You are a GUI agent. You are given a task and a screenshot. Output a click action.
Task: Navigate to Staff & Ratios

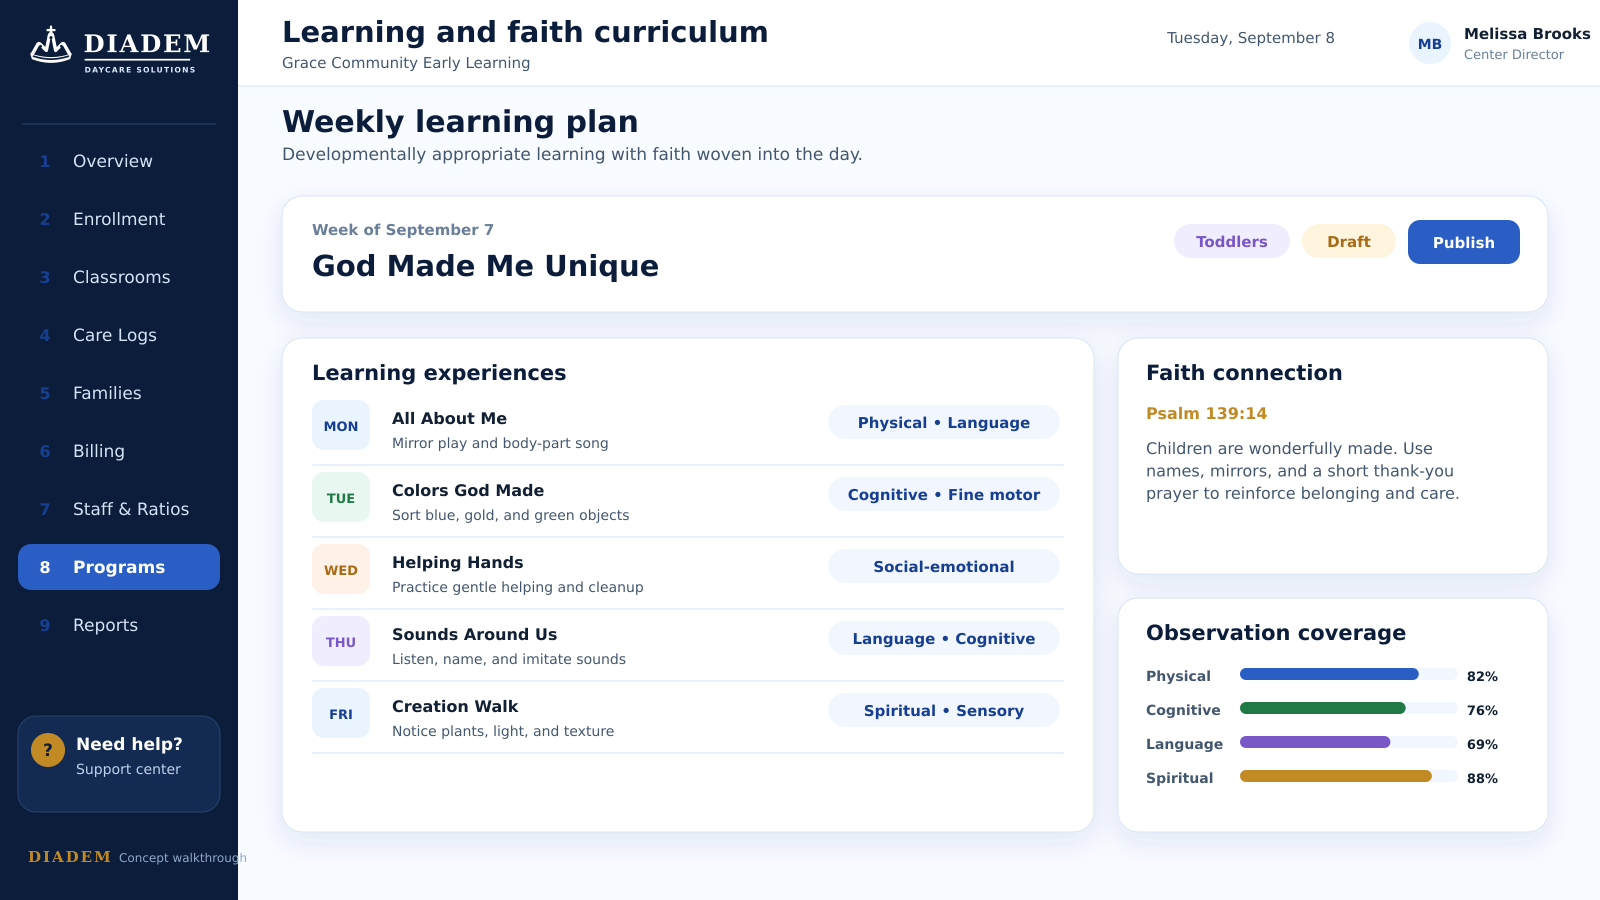119,509
